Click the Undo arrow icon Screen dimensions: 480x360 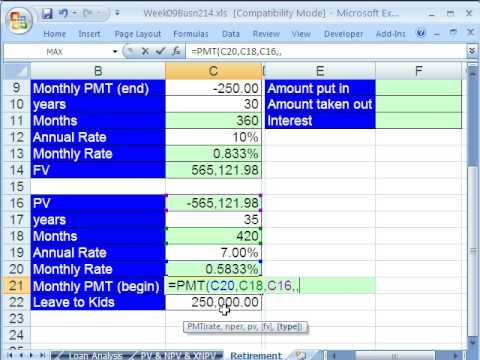(63, 13)
